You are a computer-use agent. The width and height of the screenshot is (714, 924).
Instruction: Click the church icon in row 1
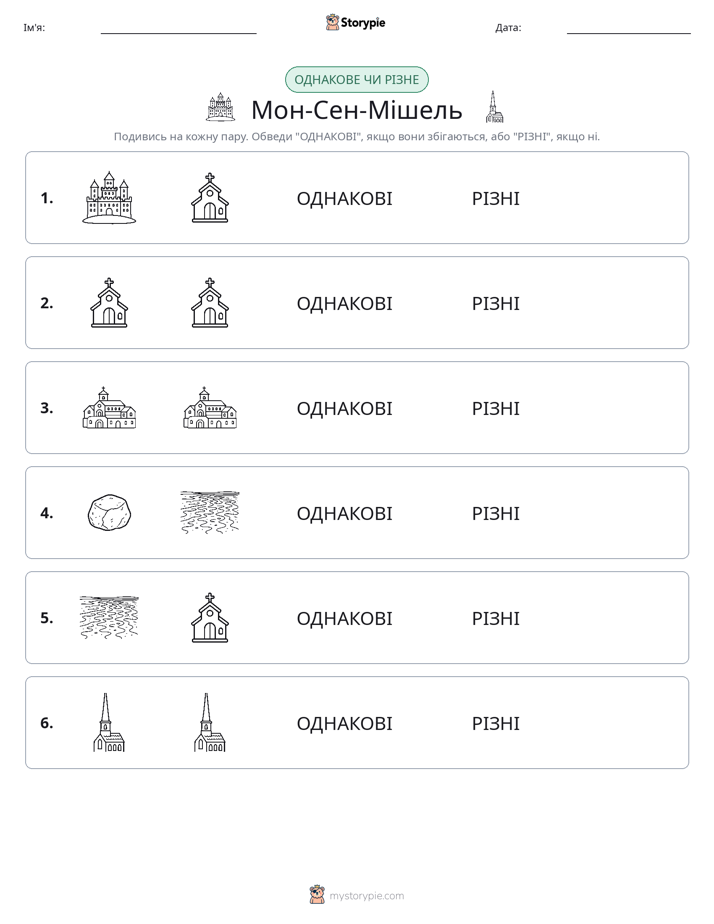pos(210,197)
